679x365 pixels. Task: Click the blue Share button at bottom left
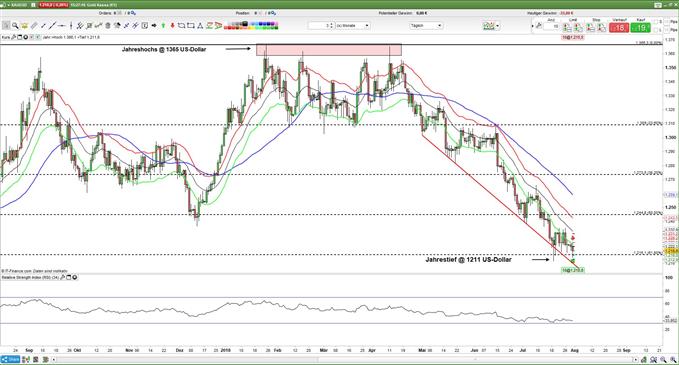pos(10,359)
